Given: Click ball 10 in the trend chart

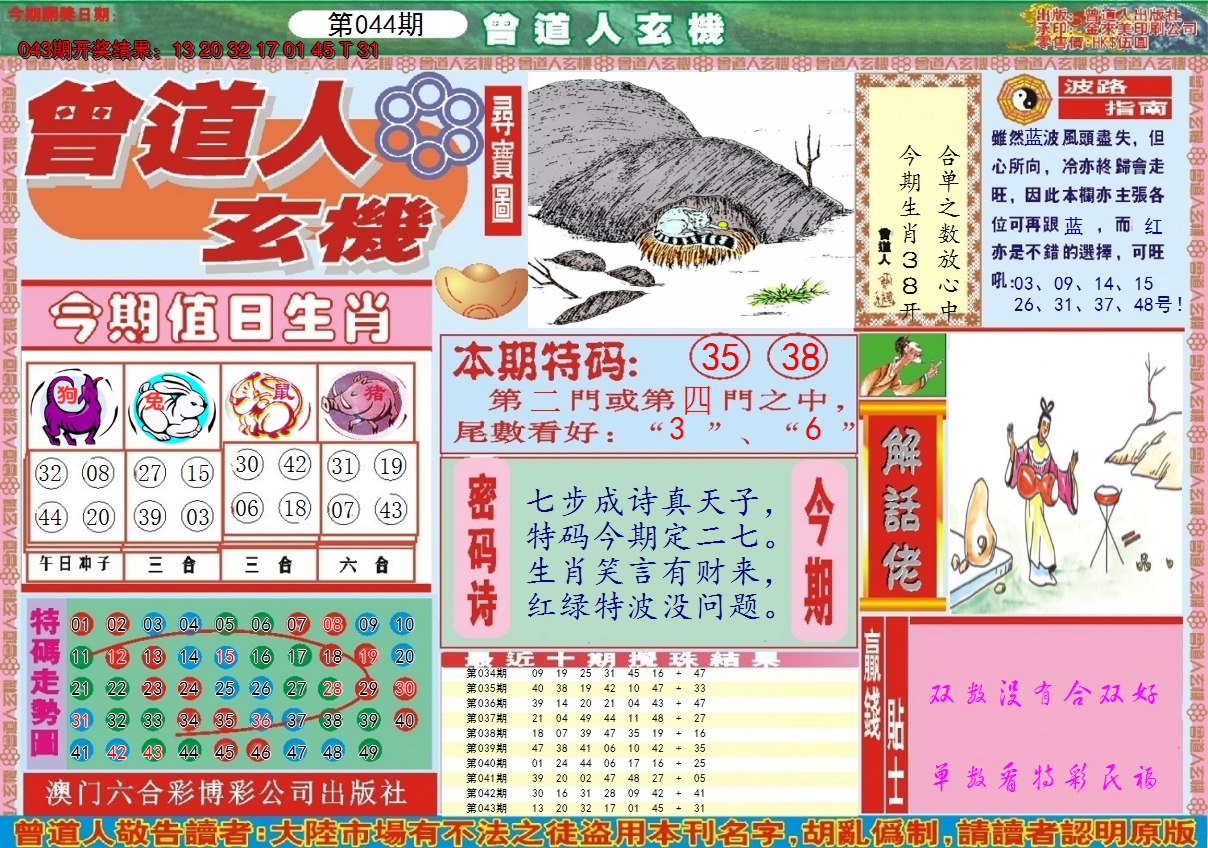Looking at the screenshot, I should tap(403, 625).
